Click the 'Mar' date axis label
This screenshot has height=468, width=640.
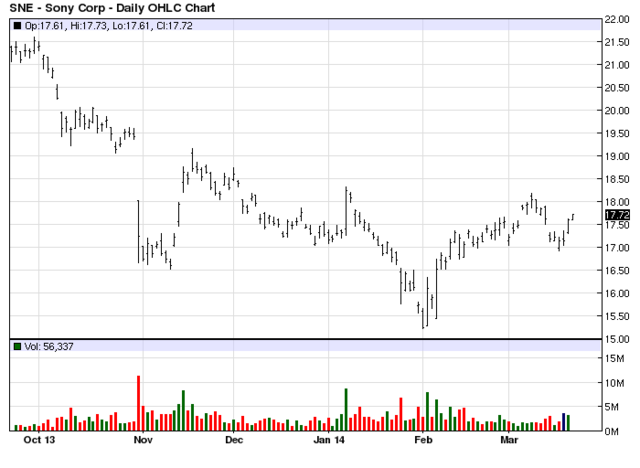pos(509,440)
